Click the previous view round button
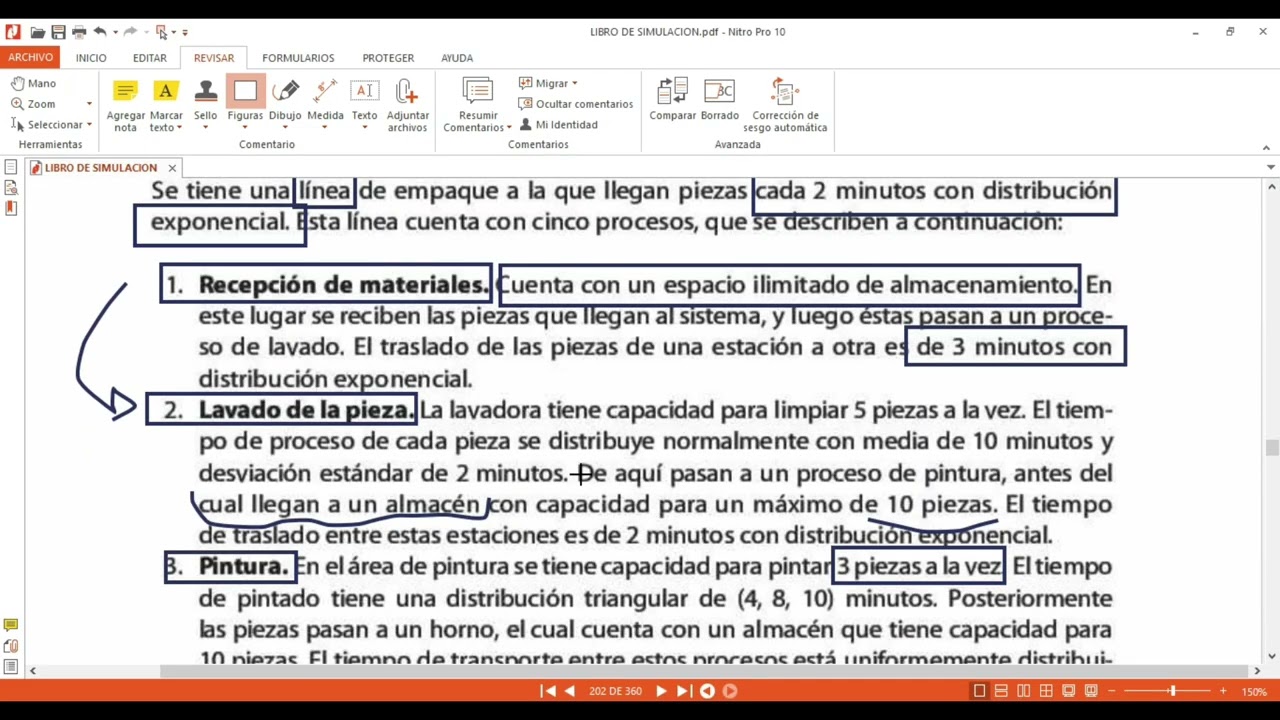This screenshot has width=1280, height=720. click(x=707, y=691)
